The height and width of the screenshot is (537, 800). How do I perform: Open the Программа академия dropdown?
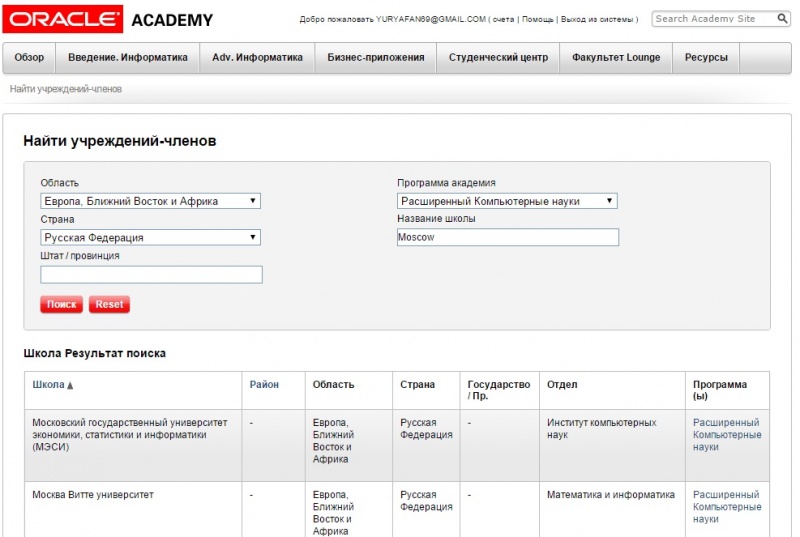[x=507, y=201]
